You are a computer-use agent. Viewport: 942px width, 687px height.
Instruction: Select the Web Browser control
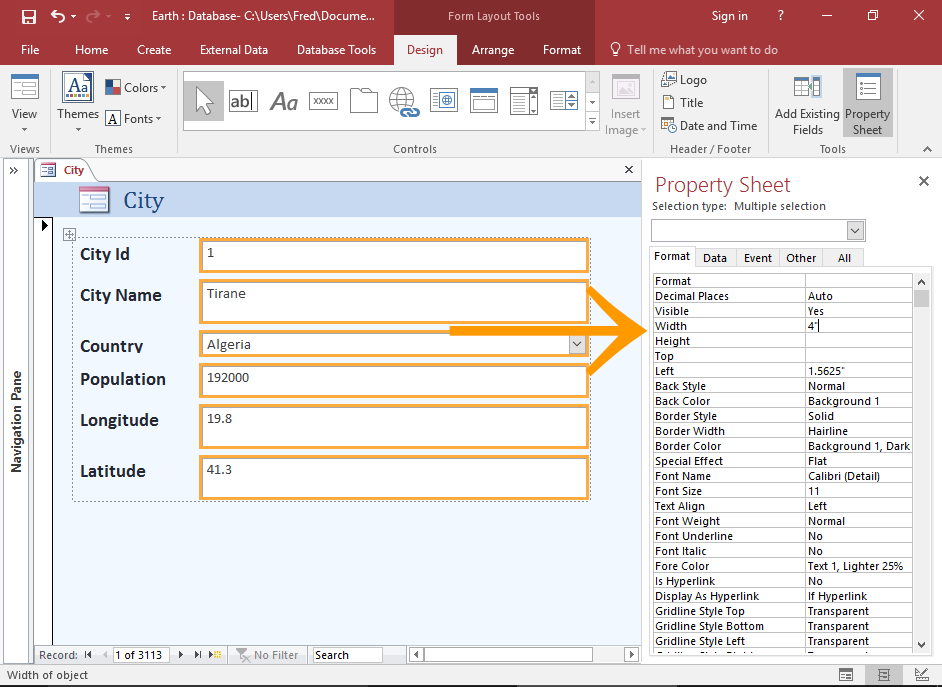(x=443, y=101)
